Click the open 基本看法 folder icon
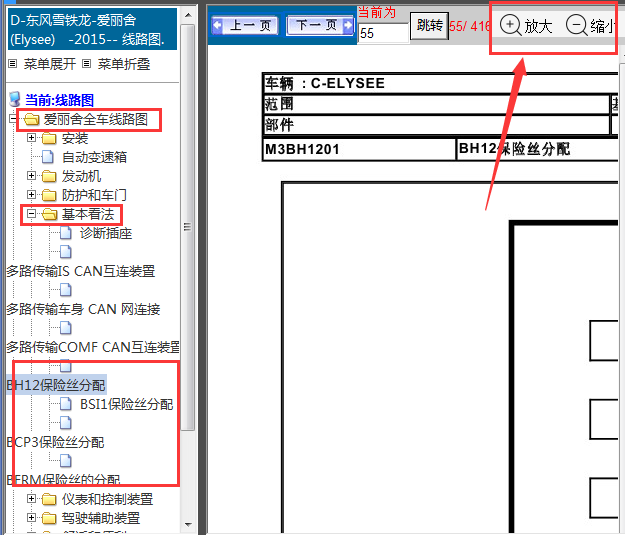The width and height of the screenshot is (625, 535). pyautogui.click(x=50, y=214)
